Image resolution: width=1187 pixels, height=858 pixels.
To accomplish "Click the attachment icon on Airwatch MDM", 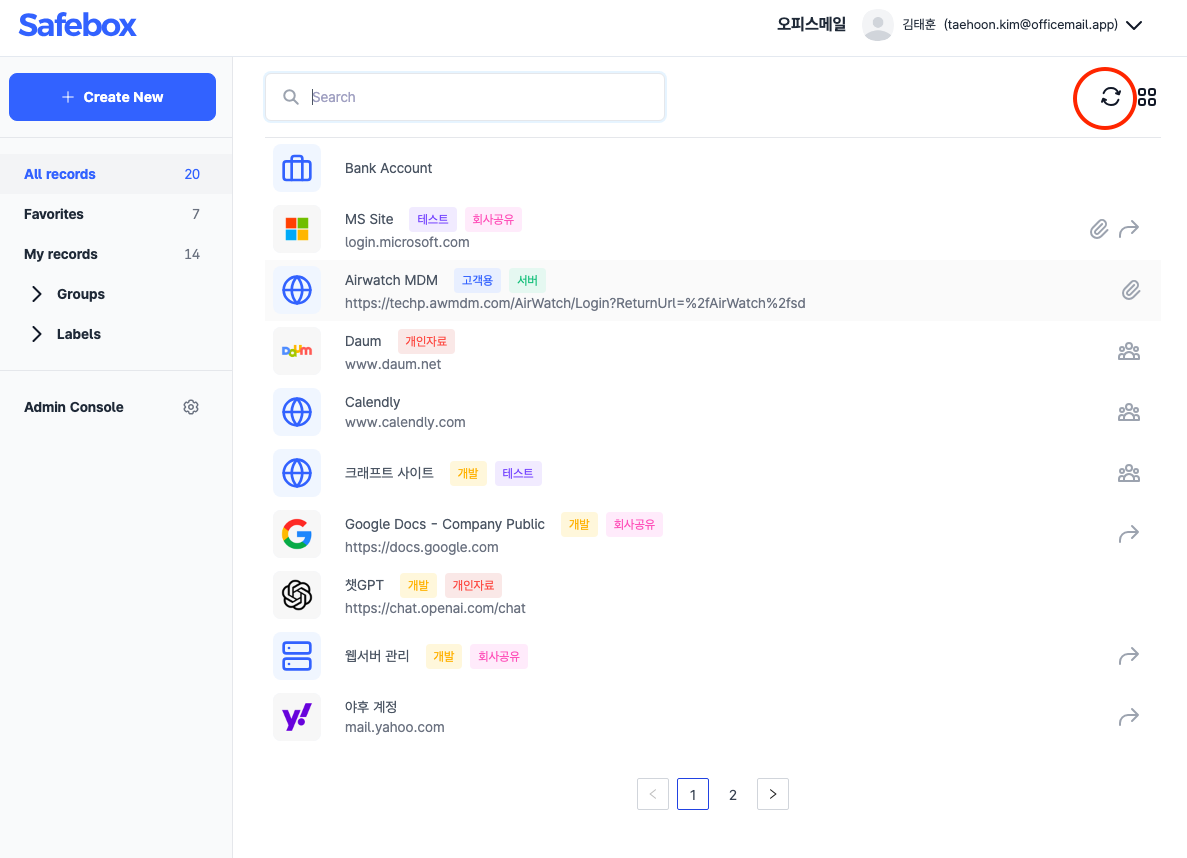I will click(1130, 290).
